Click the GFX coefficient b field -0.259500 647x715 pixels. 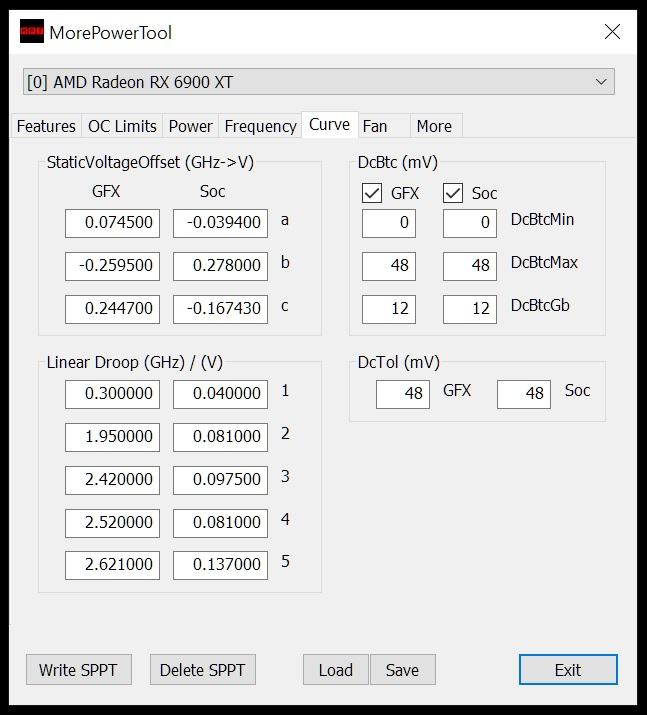click(x=112, y=266)
